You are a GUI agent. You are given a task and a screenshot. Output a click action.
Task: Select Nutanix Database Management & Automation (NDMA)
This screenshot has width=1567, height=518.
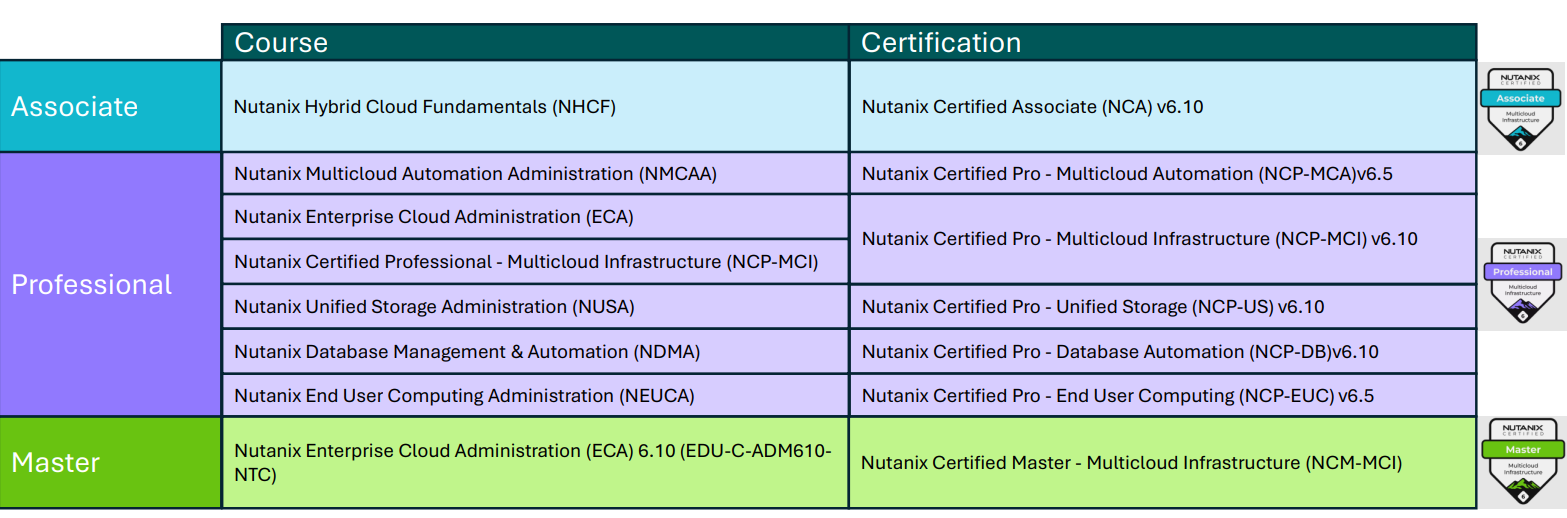466,351
